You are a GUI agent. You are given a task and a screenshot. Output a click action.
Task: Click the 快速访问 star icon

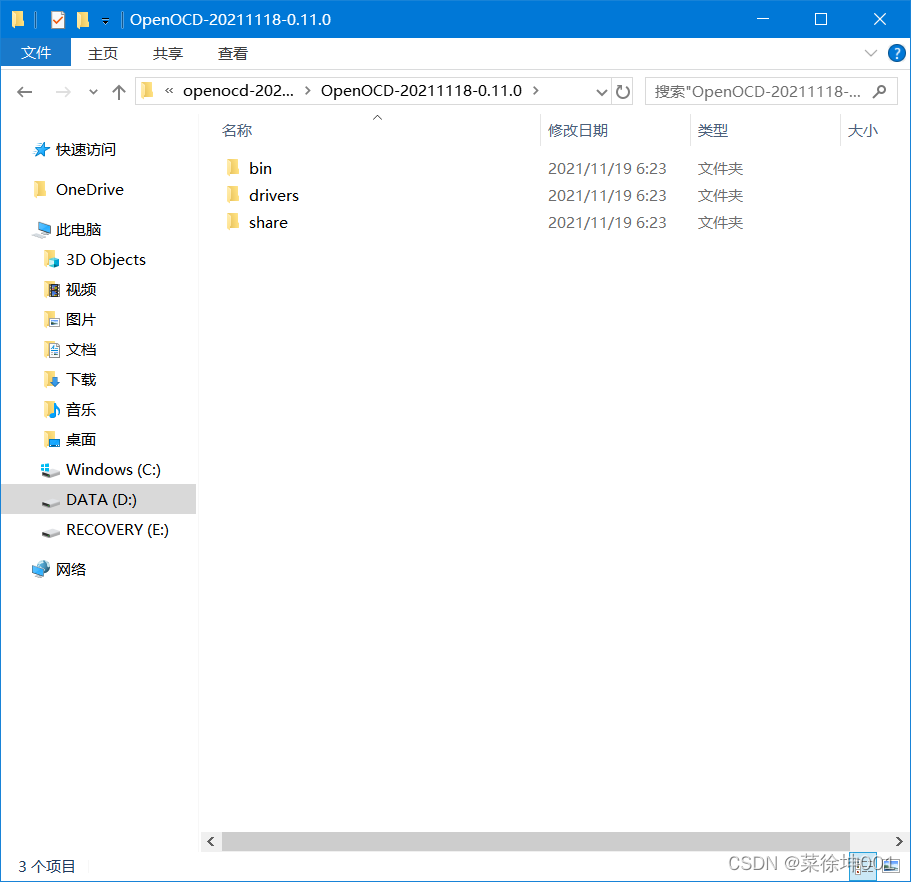[x=41, y=150]
